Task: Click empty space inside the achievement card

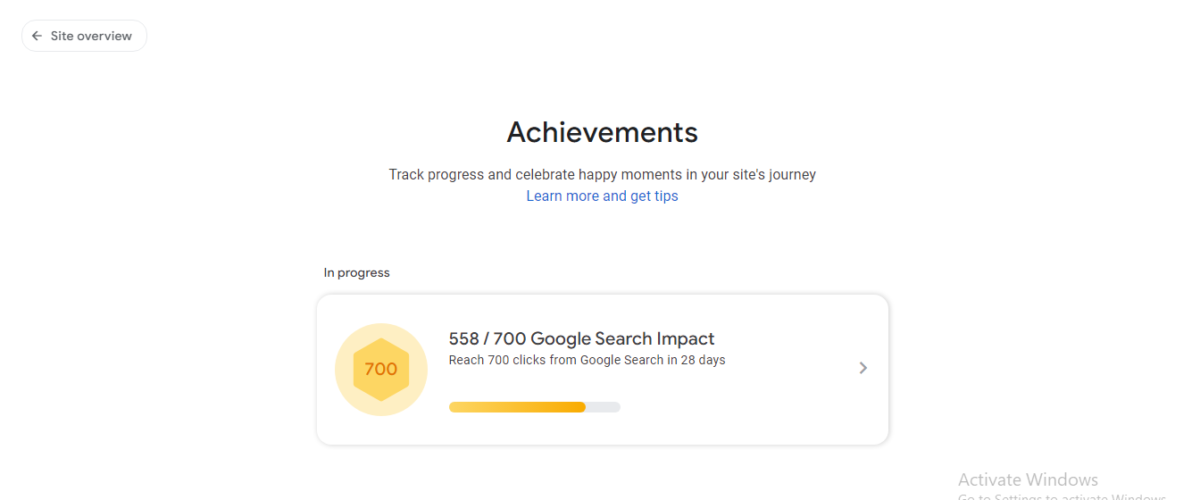Action: (x=760, y=410)
